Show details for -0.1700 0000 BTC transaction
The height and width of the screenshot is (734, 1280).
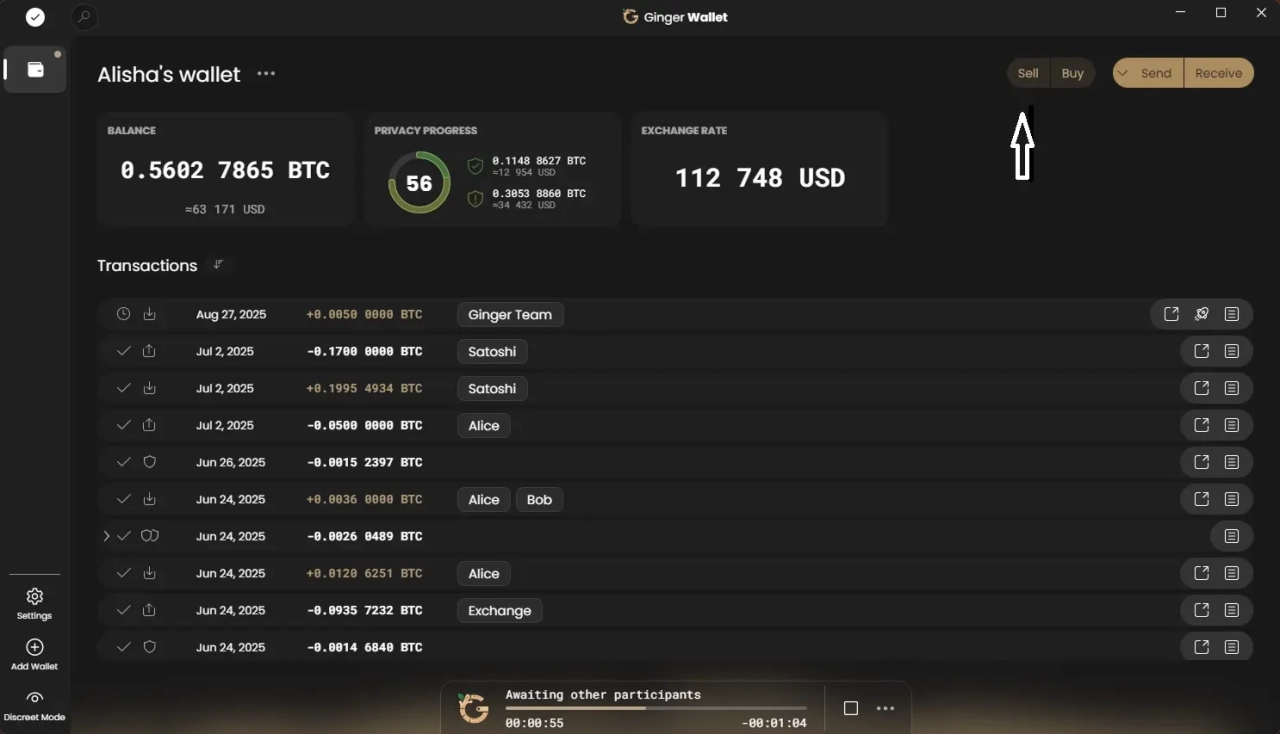(1232, 351)
